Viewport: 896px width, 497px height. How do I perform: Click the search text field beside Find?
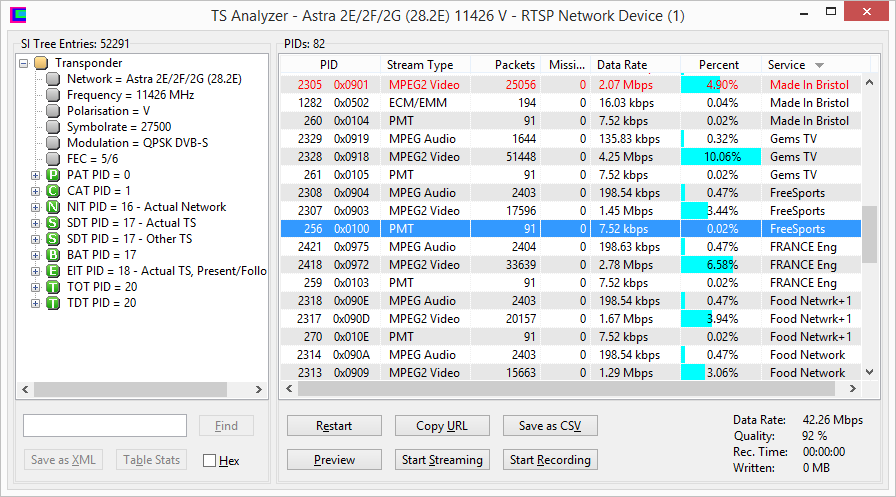[105, 426]
